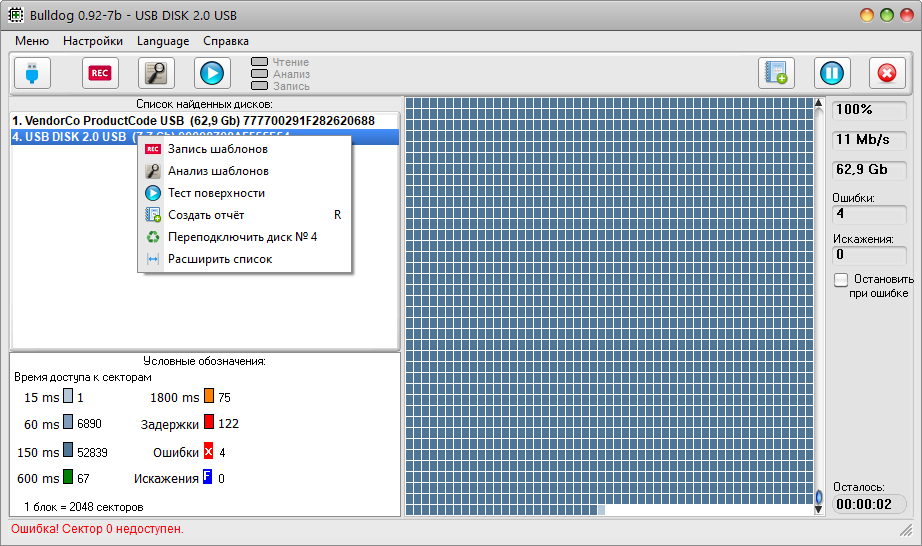Viewport: 922px width, 546px height.
Task: Choose Запись шаблонов from context menu
Action: (x=245, y=149)
